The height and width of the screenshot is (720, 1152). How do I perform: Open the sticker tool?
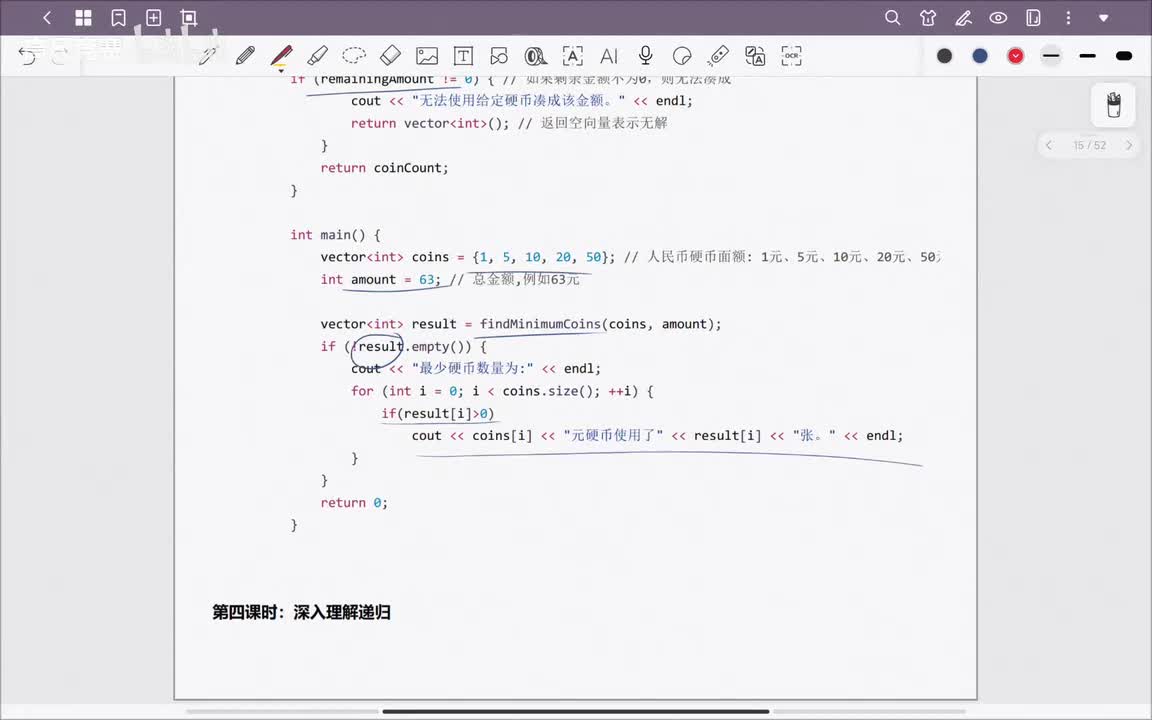(x=682, y=56)
